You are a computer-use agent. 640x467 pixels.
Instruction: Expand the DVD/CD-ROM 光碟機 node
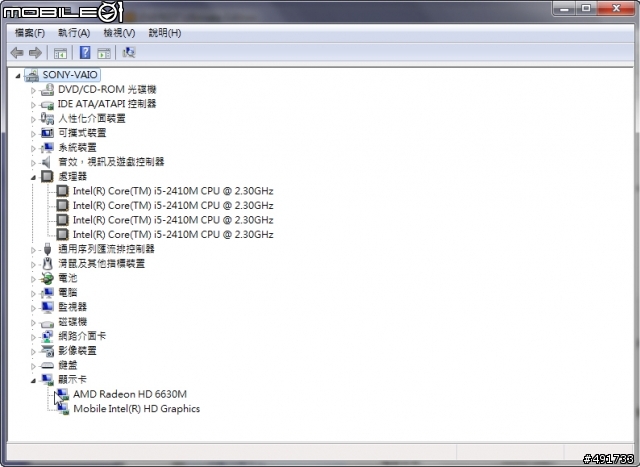pyautogui.click(x=33, y=90)
